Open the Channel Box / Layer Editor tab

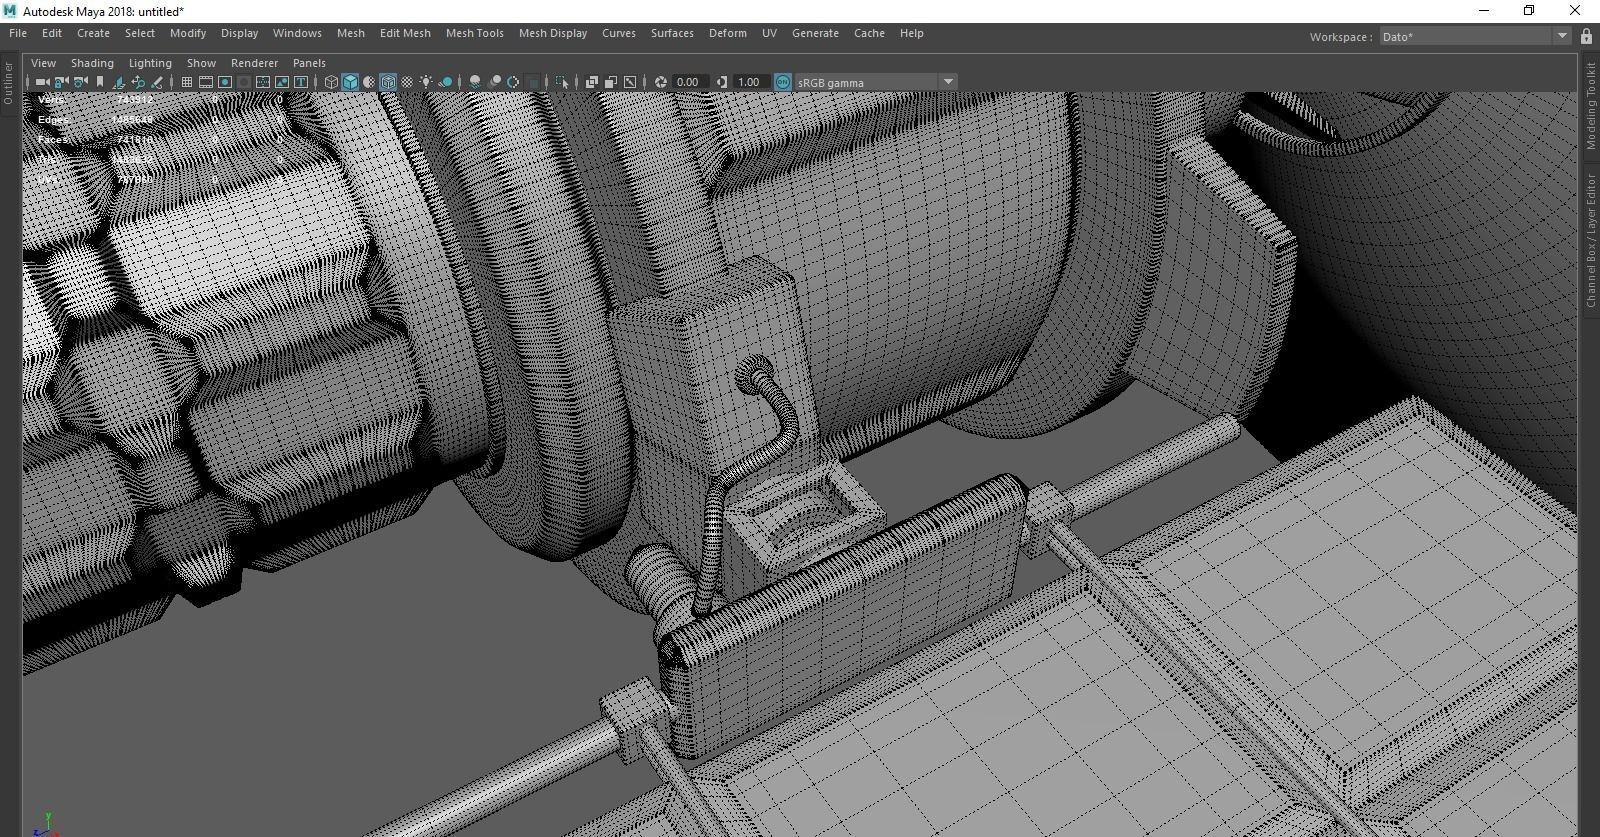tap(1590, 241)
